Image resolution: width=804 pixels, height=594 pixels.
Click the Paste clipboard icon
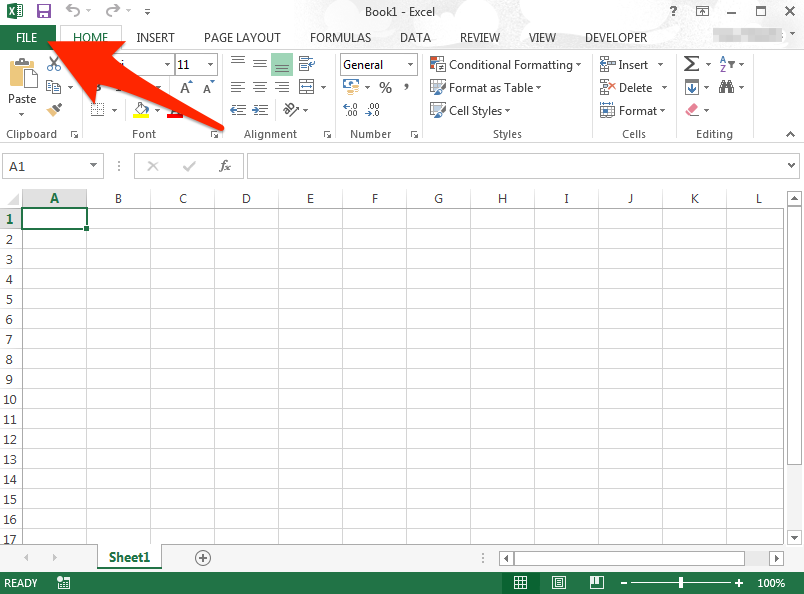[x=23, y=73]
